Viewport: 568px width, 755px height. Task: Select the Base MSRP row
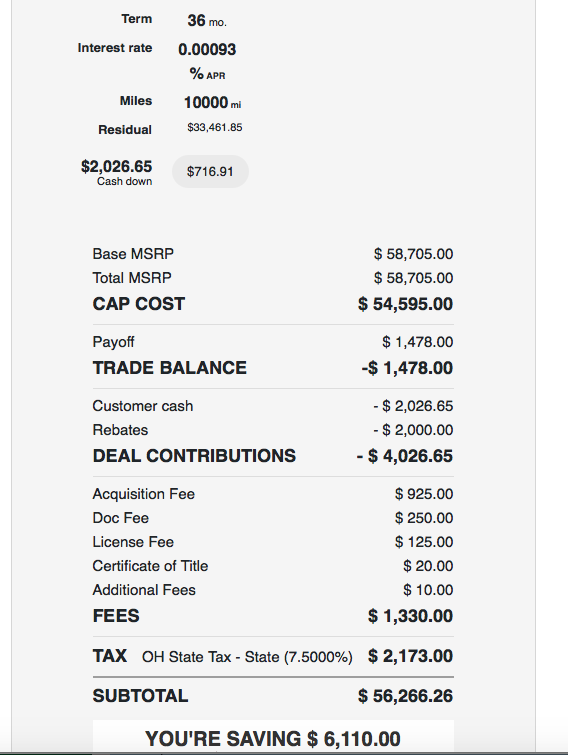point(272,254)
